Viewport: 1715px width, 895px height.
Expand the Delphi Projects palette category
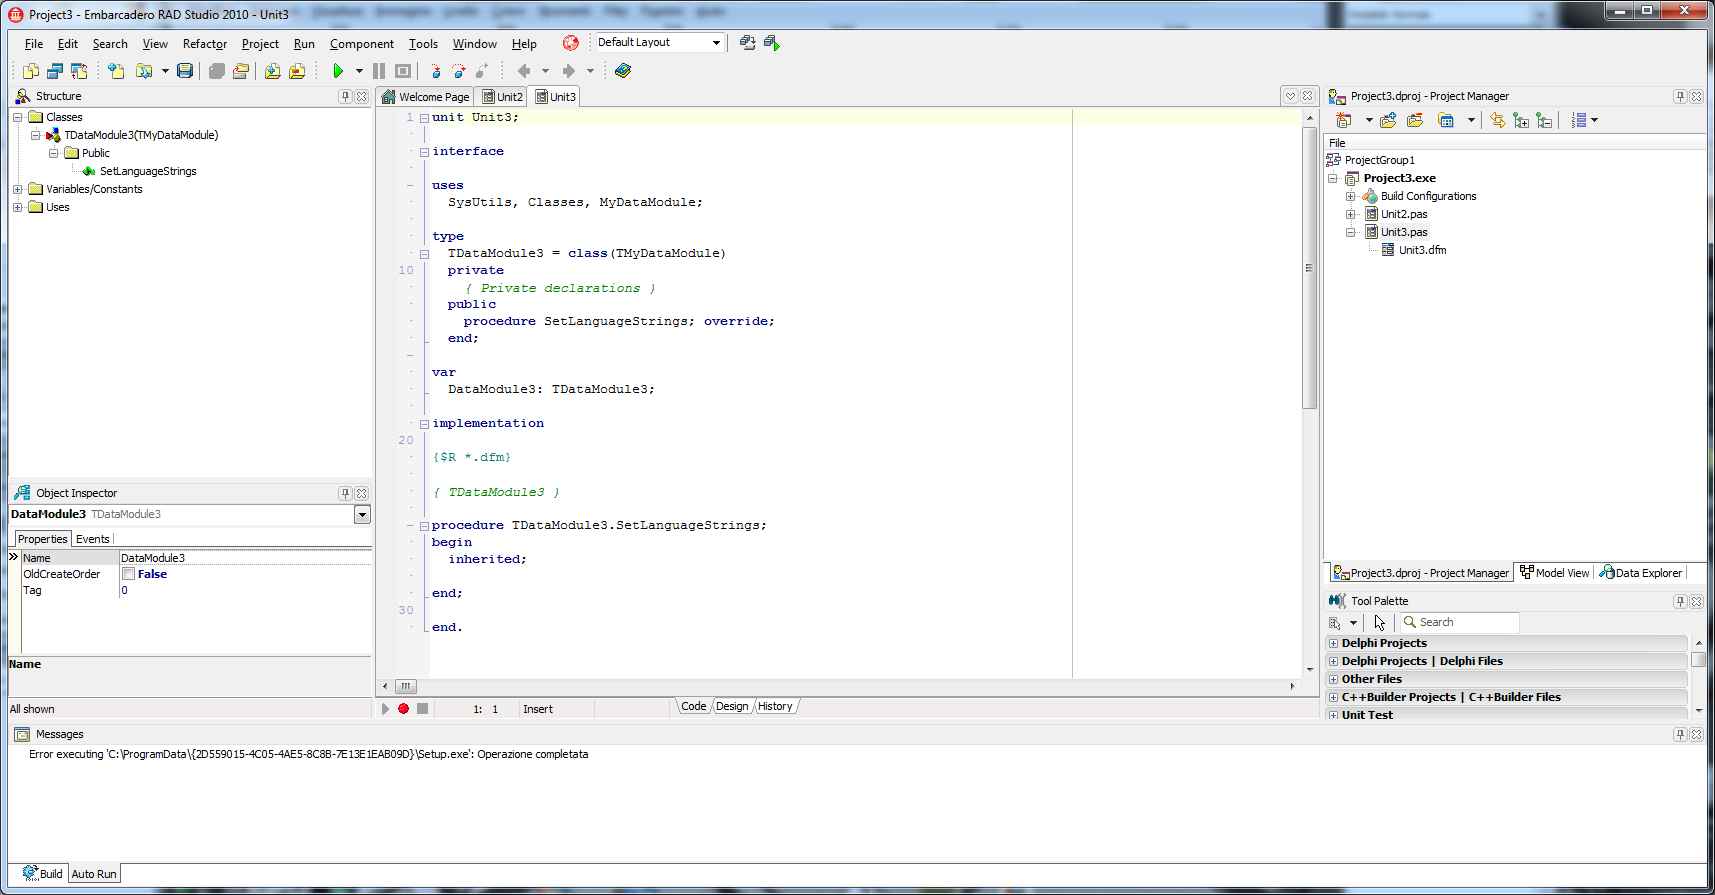1333,643
